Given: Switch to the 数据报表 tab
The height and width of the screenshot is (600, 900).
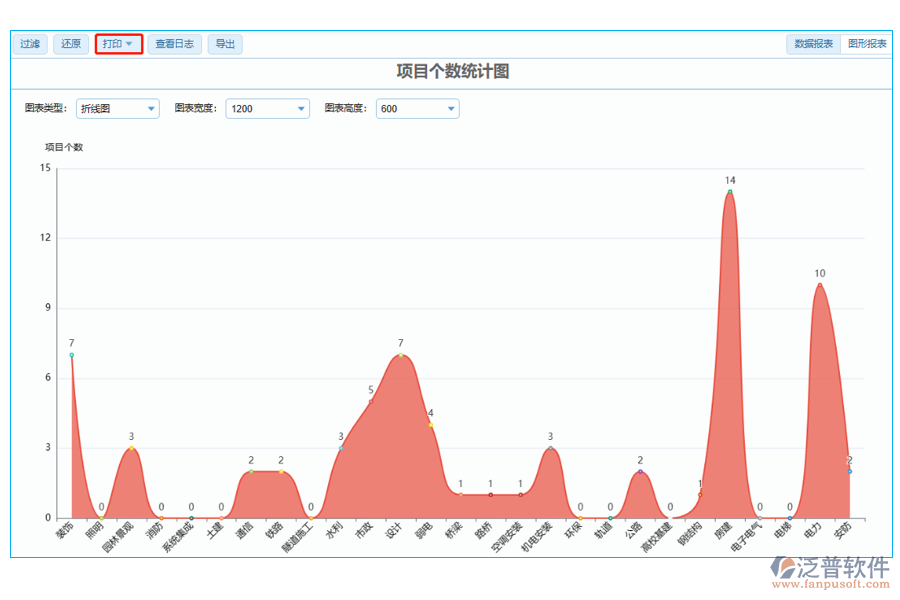Looking at the screenshot, I should (814, 44).
